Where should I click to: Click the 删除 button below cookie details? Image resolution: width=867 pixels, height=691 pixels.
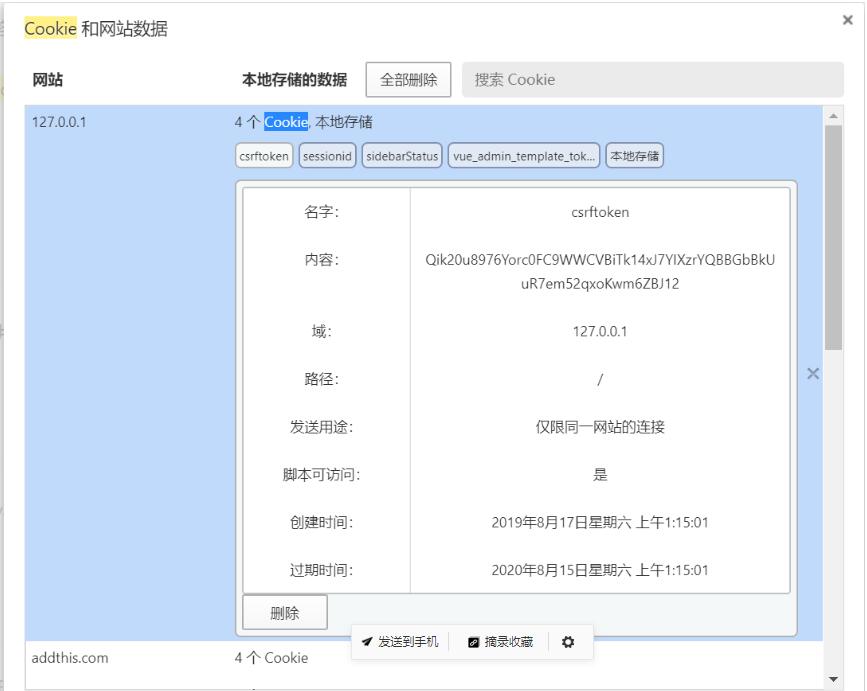pos(284,612)
